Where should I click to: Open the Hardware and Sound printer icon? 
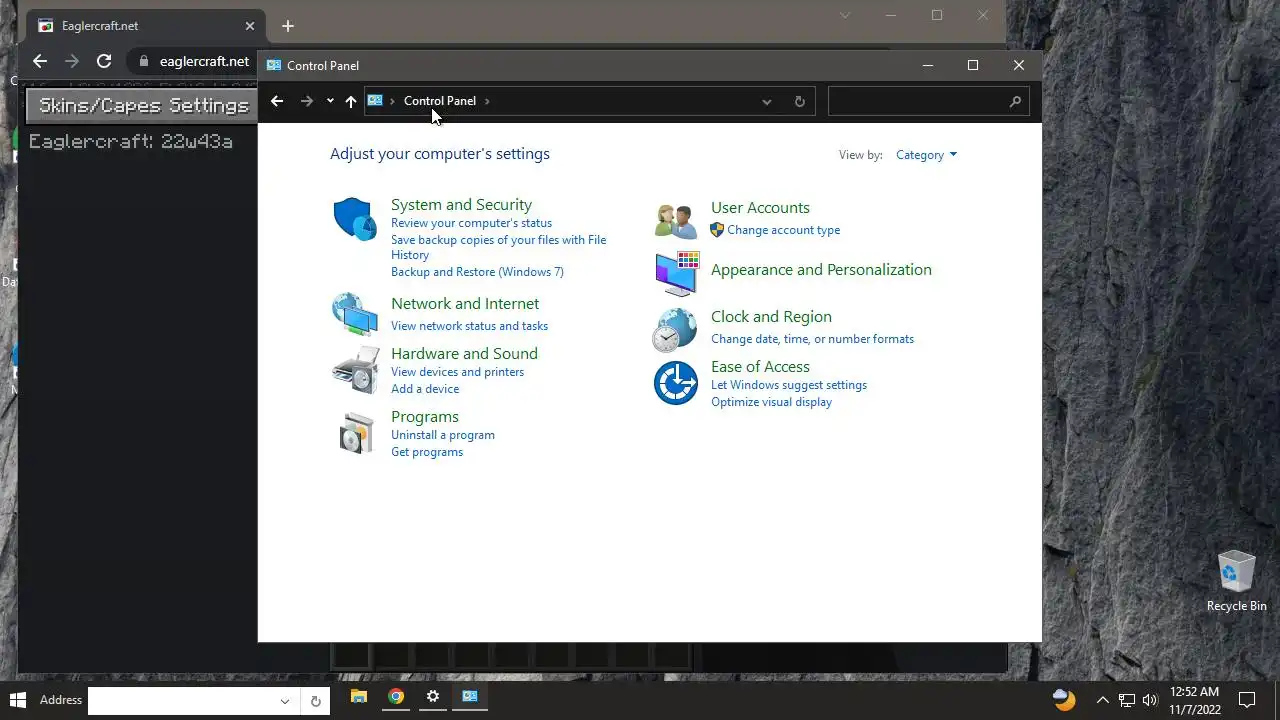356,370
